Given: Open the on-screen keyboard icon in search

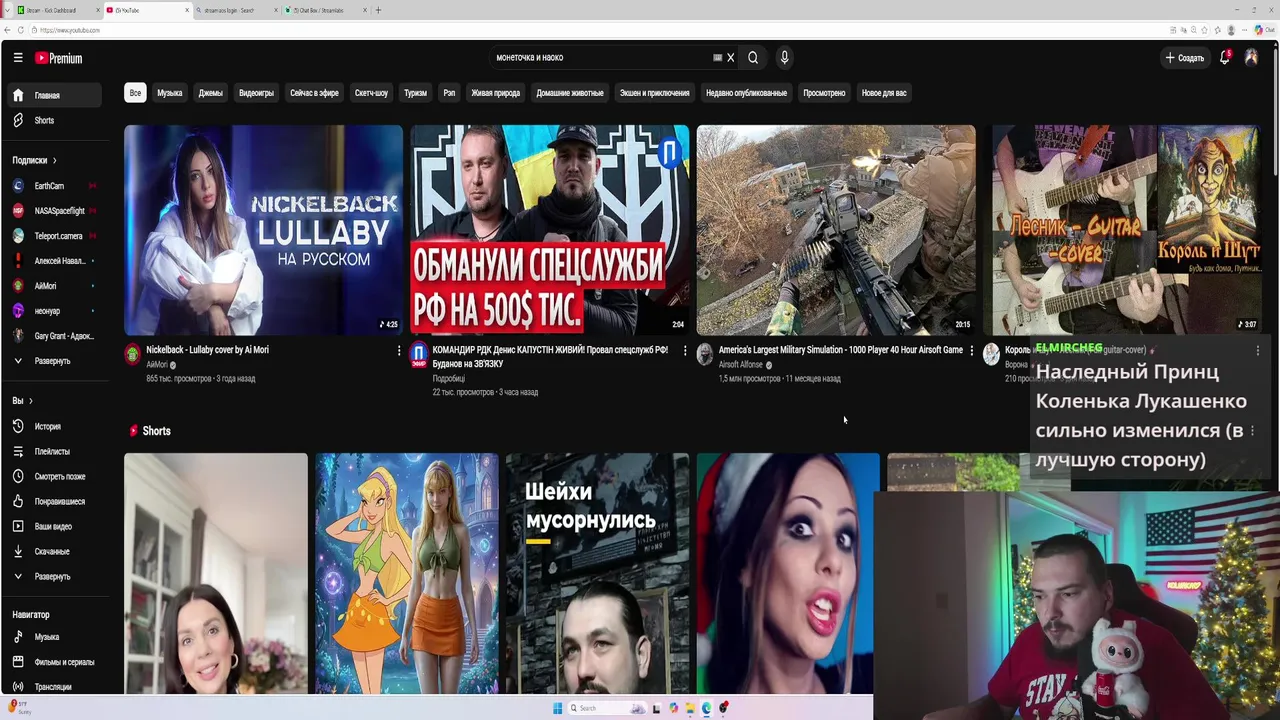Looking at the screenshot, I should coord(717,58).
